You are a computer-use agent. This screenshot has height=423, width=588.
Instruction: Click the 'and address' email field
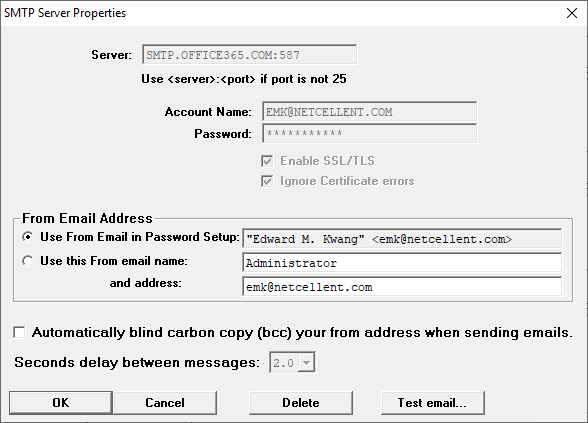(x=402, y=287)
